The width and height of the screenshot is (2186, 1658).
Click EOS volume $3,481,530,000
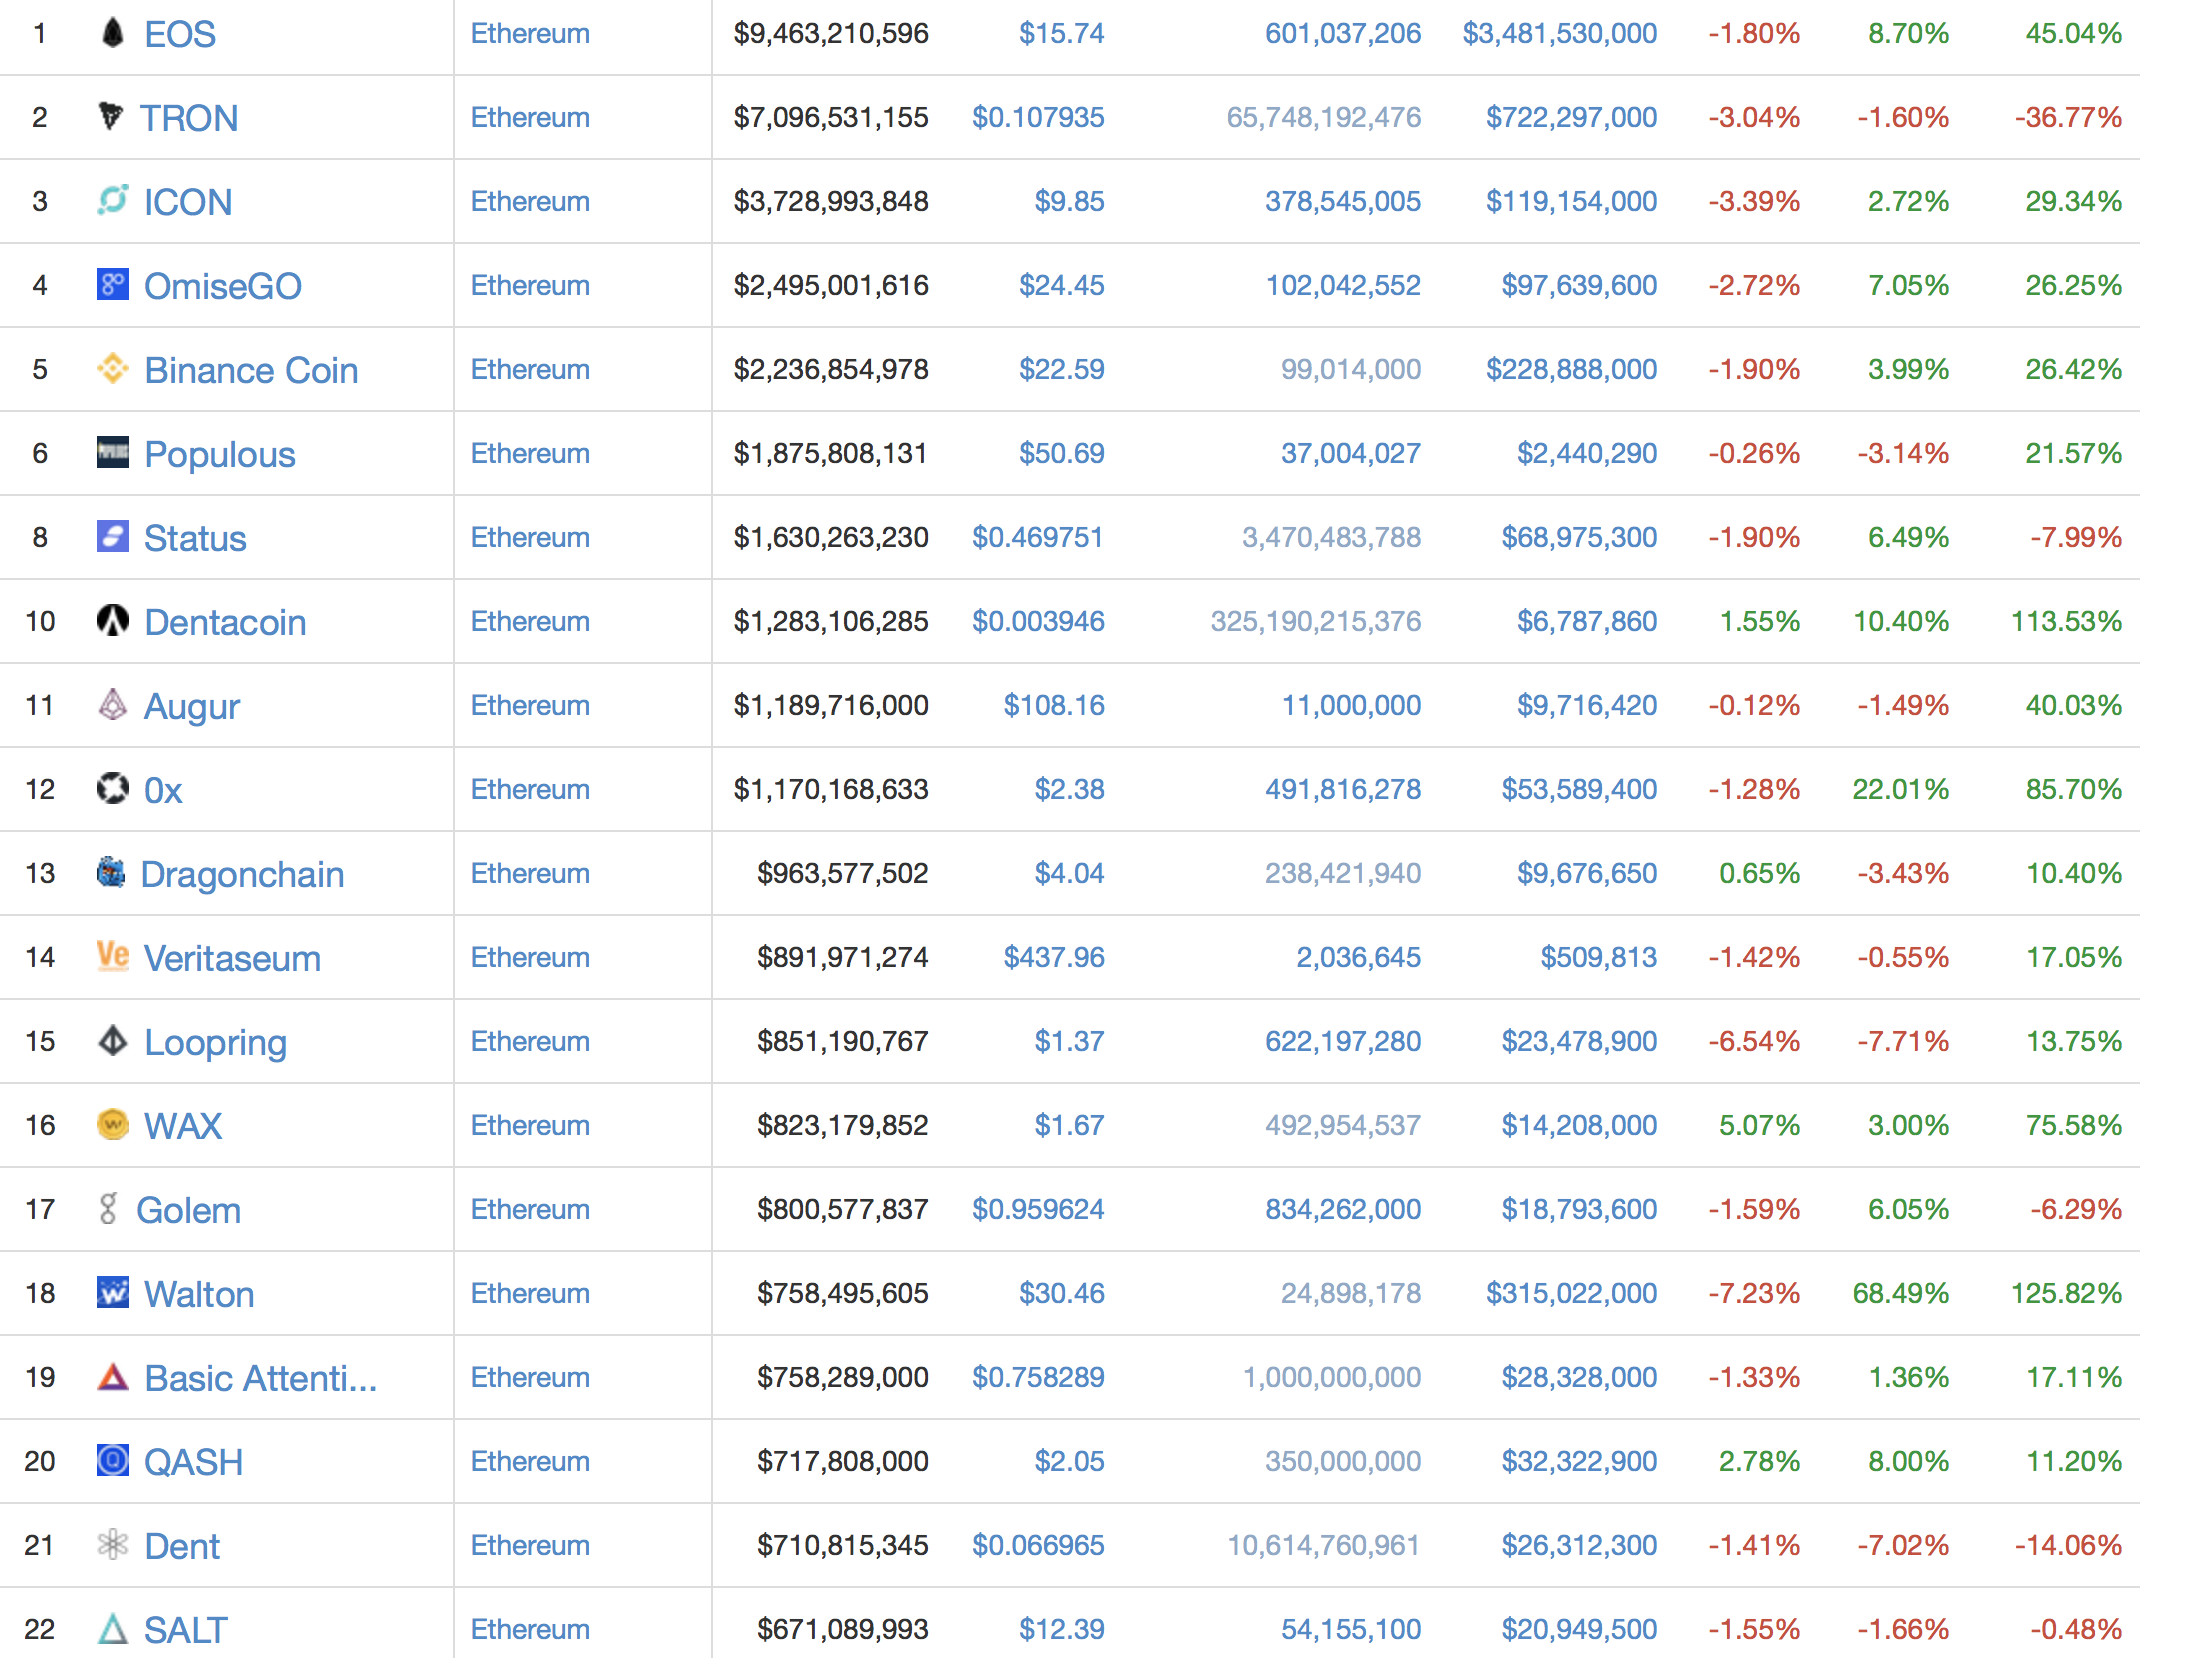coord(1560,33)
